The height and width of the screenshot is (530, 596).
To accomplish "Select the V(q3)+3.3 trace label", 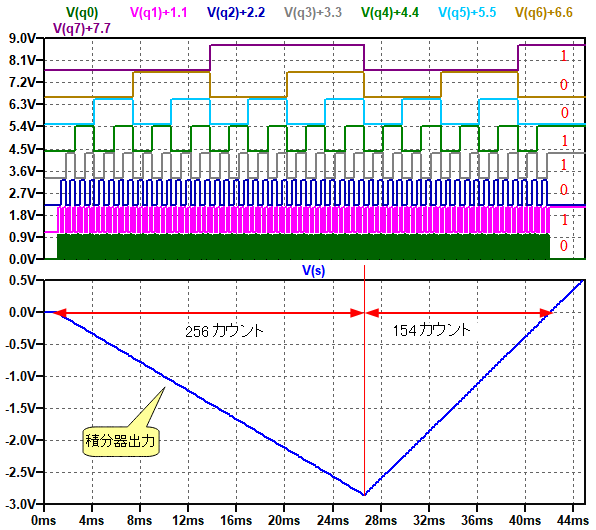I will [x=313, y=13].
